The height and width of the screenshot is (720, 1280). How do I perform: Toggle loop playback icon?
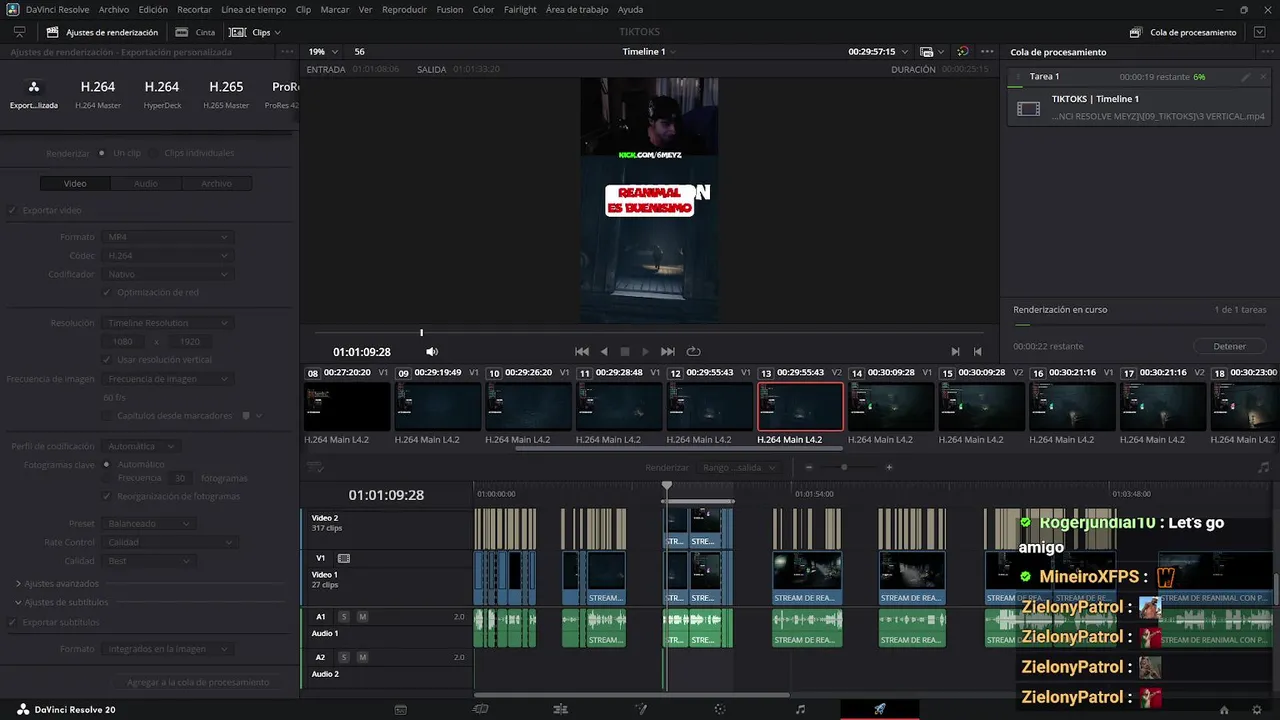pyautogui.click(x=693, y=352)
